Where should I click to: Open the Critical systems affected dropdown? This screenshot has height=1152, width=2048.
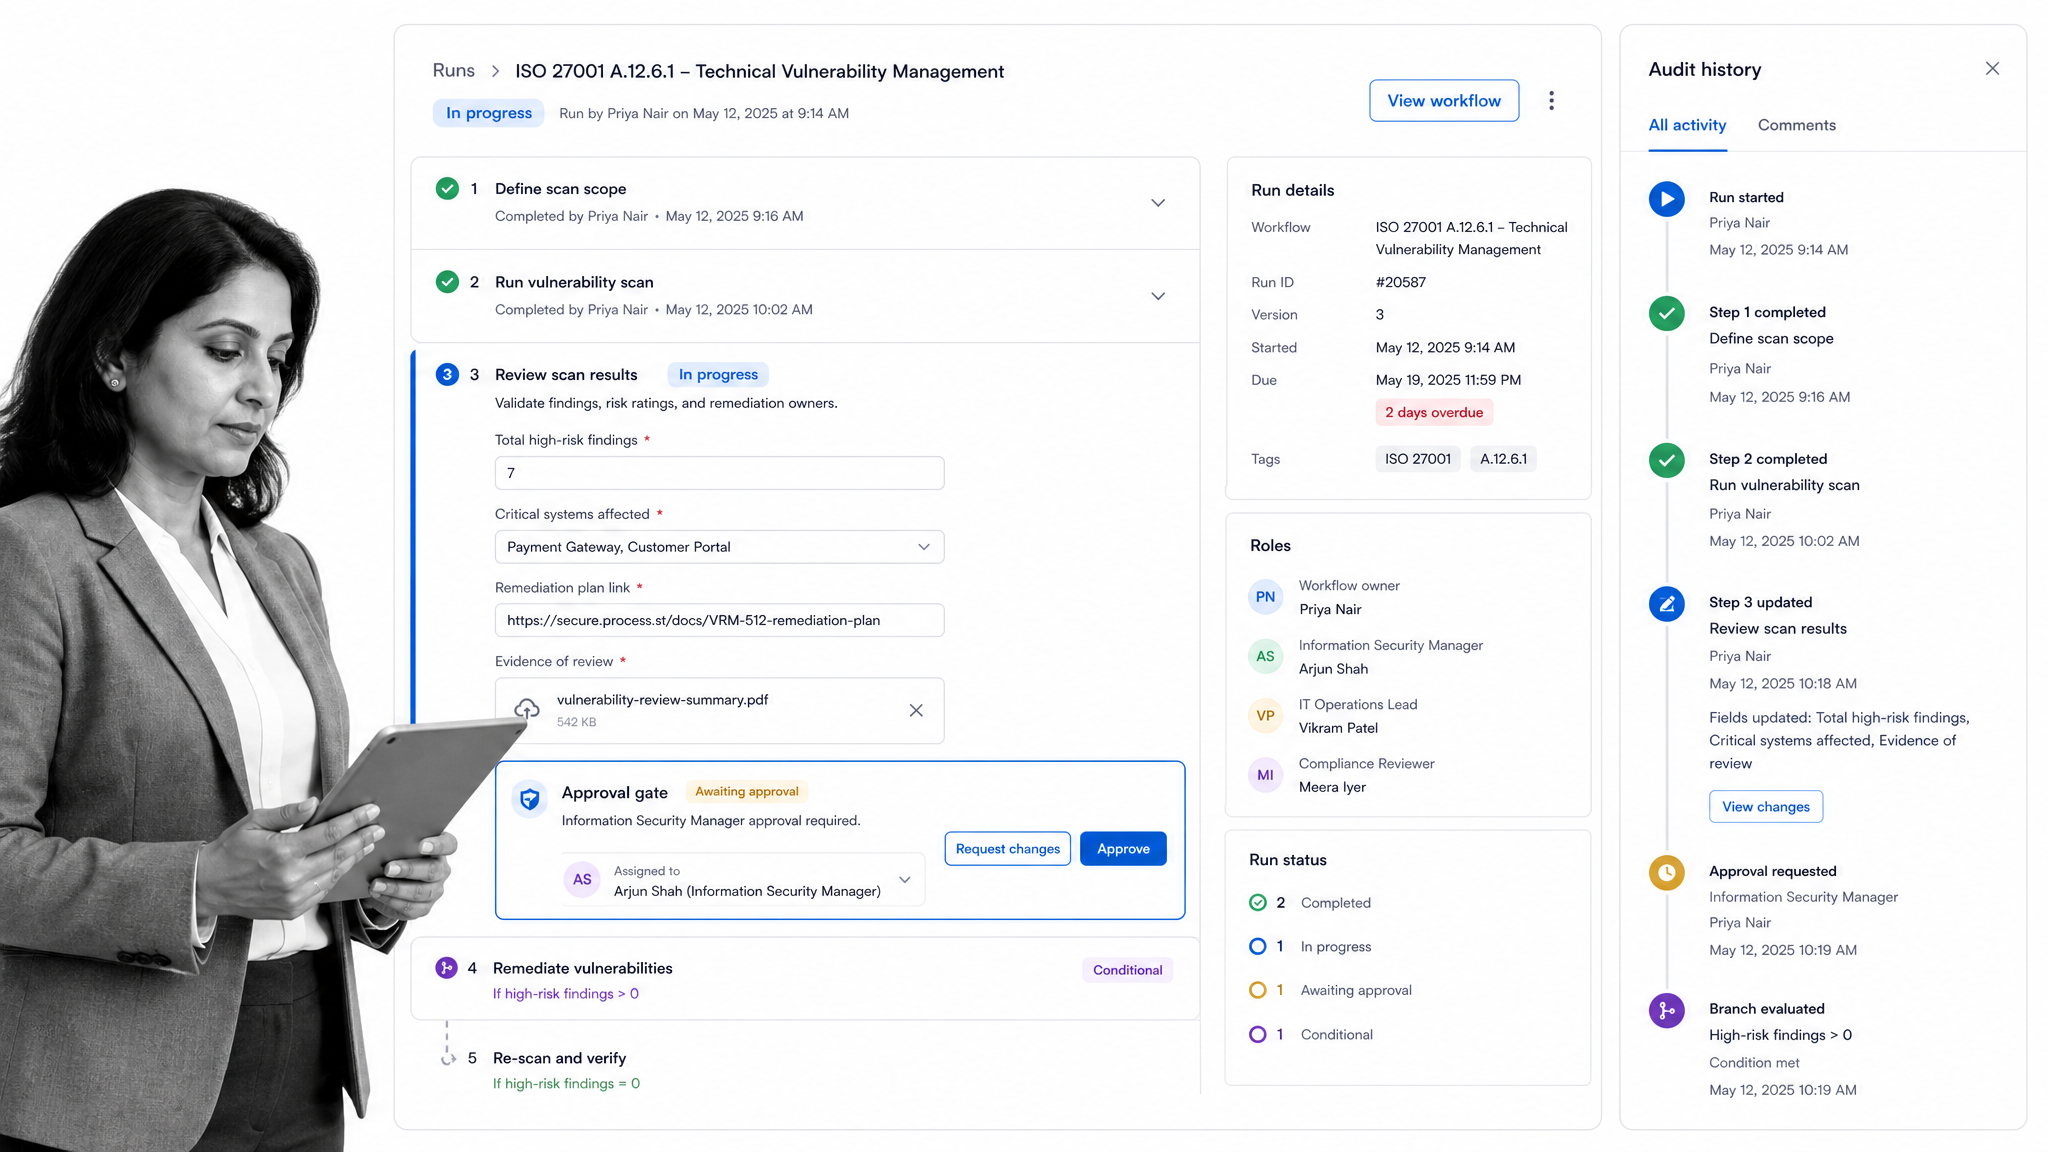719,547
